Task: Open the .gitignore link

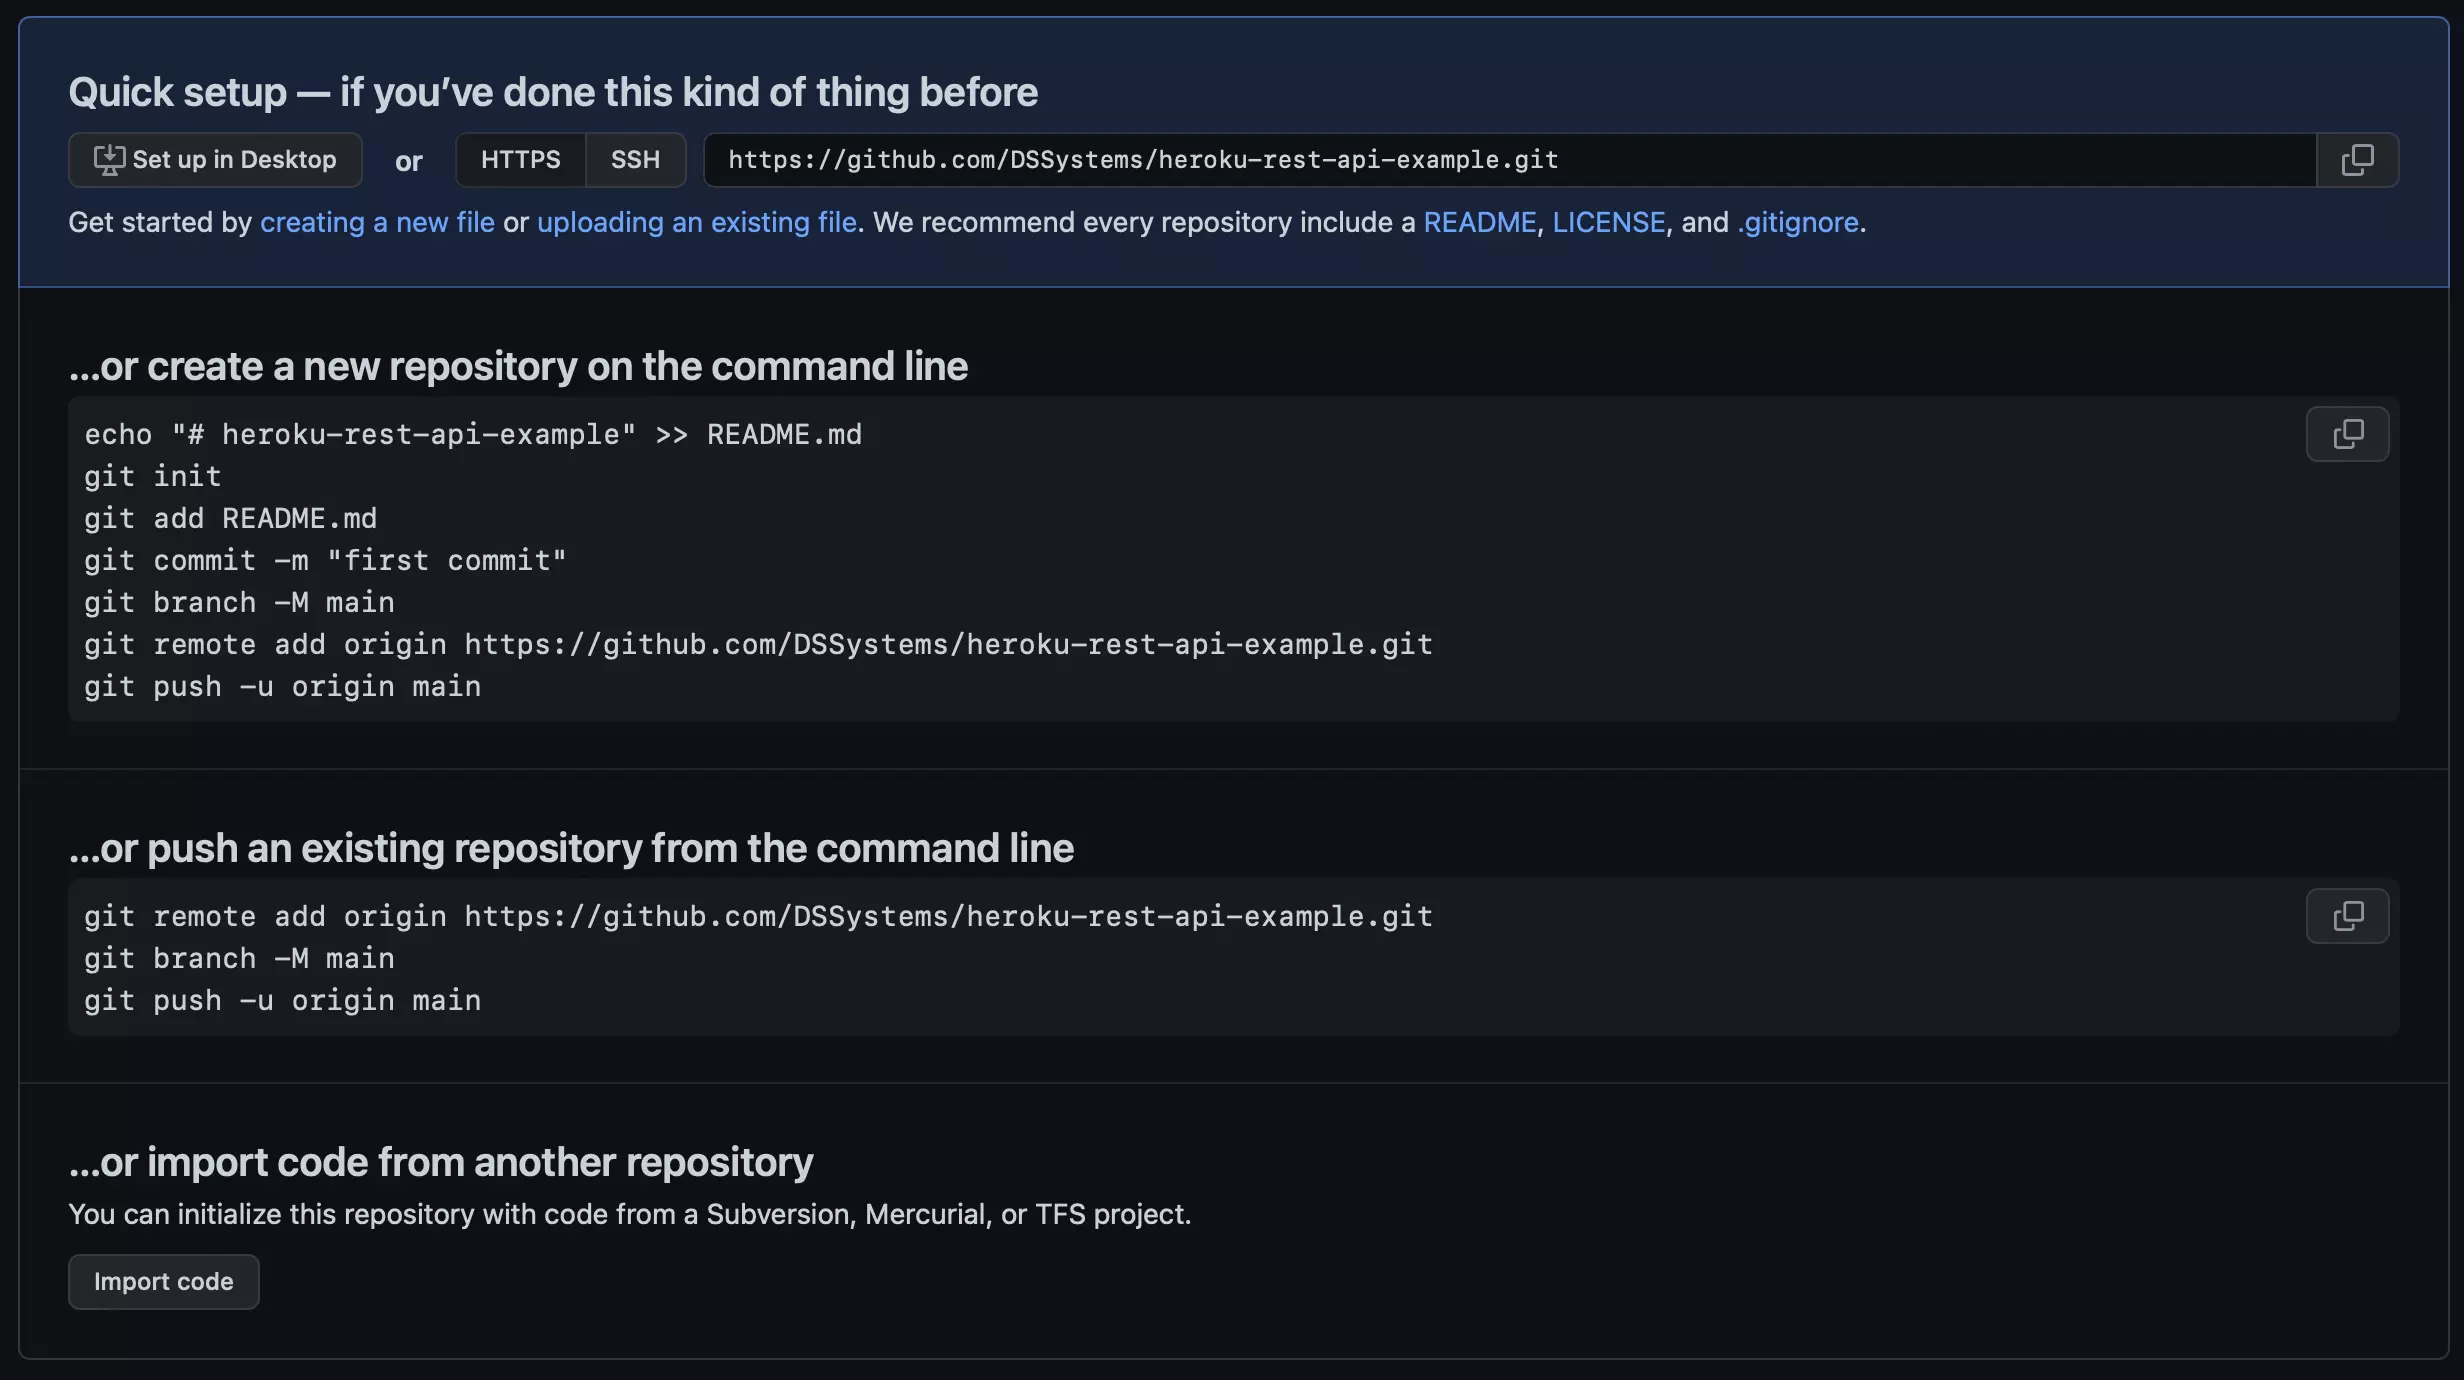Action: (1798, 222)
